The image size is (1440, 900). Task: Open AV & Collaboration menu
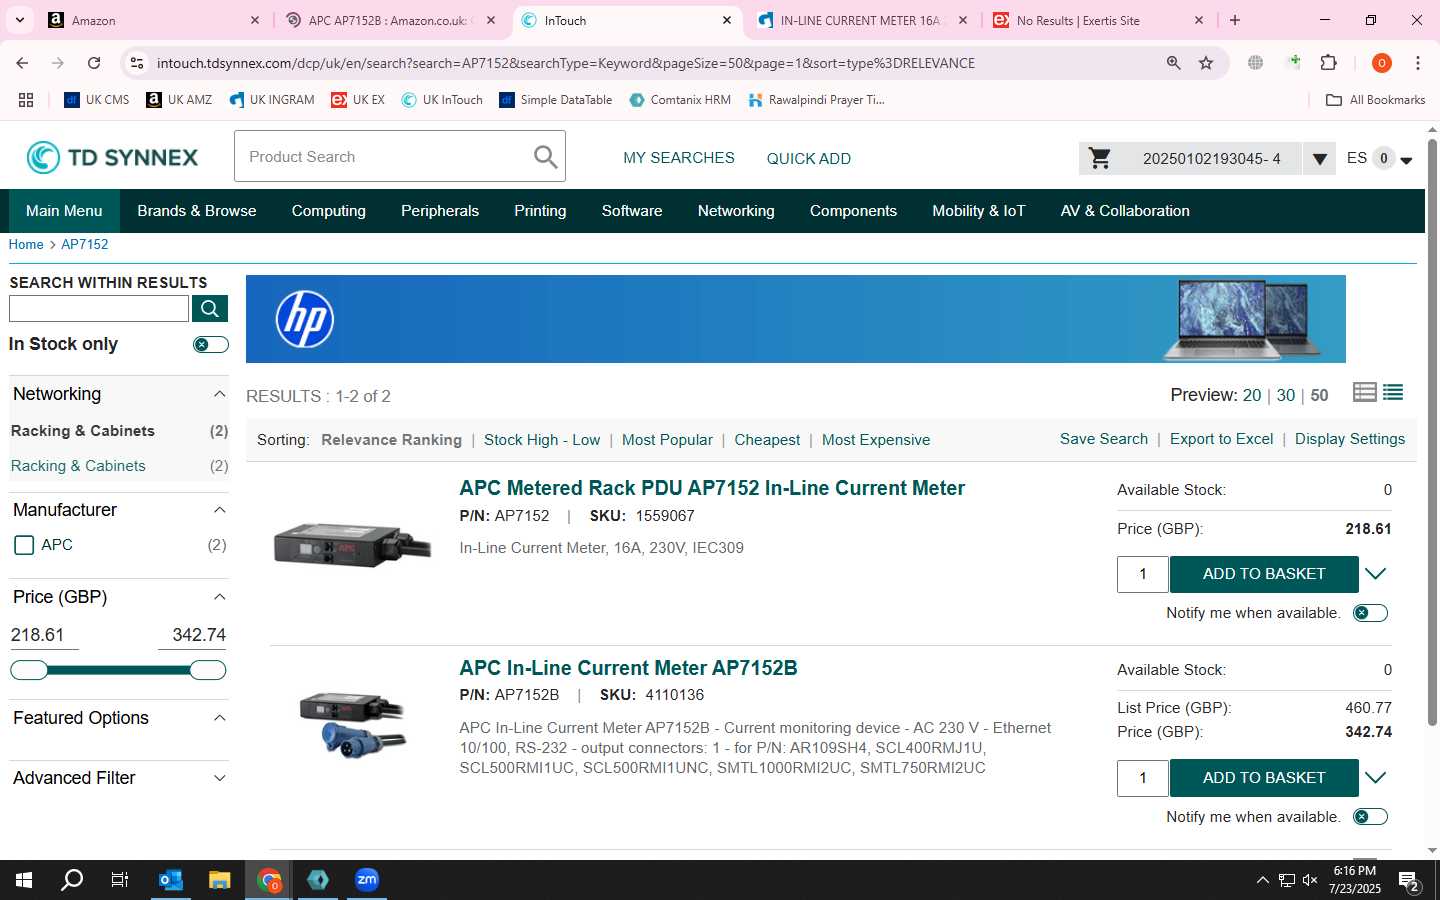click(1125, 211)
